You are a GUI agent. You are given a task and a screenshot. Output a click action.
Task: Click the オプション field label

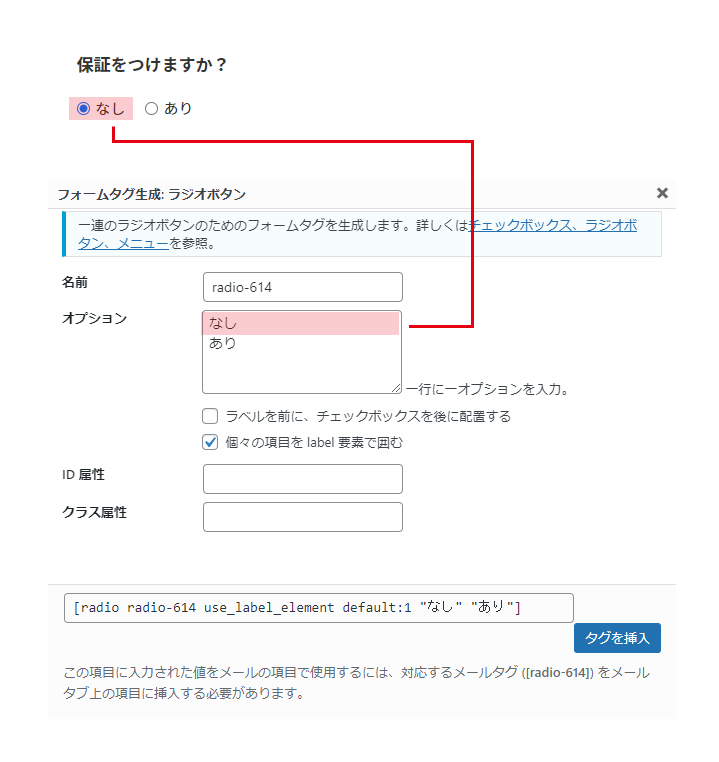coord(95,319)
